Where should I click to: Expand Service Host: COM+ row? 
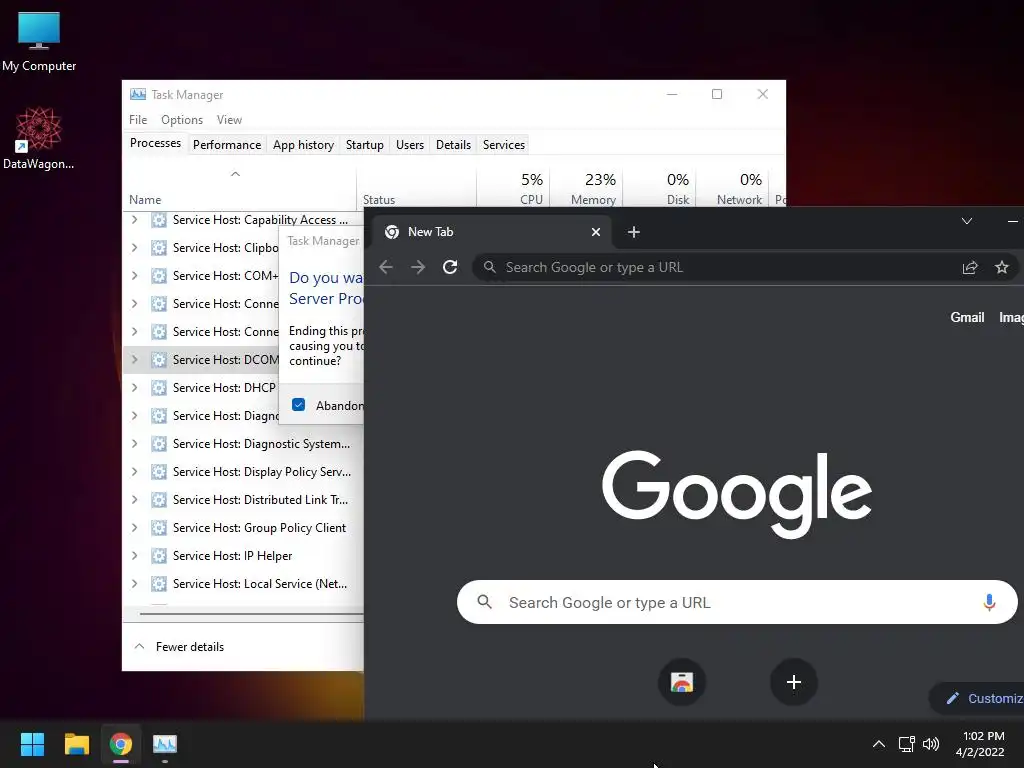pyautogui.click(x=135, y=276)
